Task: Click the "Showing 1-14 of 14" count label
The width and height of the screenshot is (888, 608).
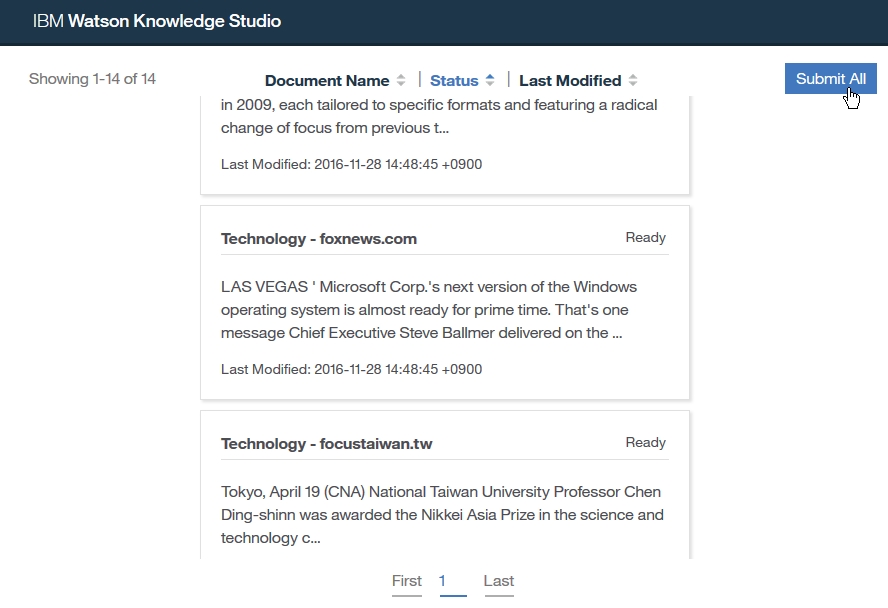Action: click(92, 79)
